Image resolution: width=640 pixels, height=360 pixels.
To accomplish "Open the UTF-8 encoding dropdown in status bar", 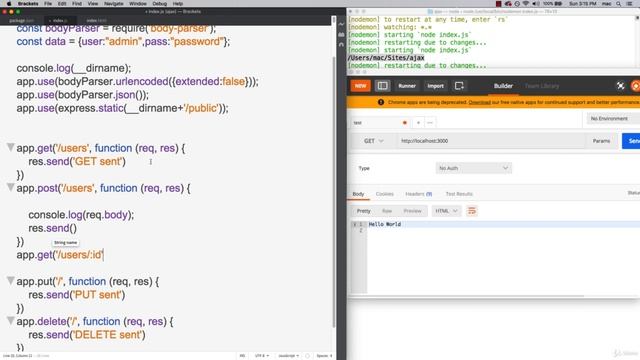I will coord(262,356).
